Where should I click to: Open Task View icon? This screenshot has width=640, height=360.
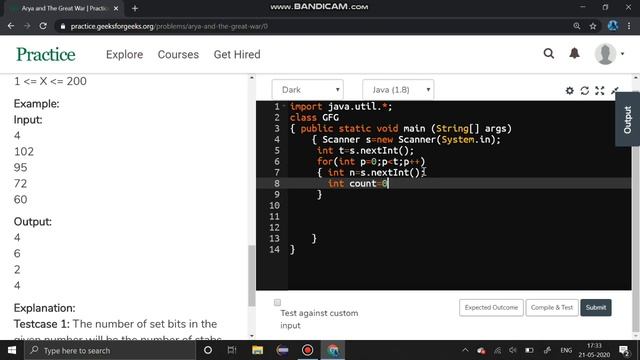pyautogui.click(x=232, y=350)
